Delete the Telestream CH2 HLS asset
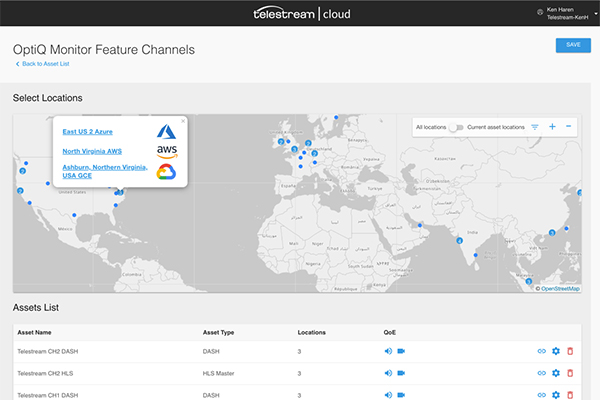600x400 pixels. (x=570, y=373)
